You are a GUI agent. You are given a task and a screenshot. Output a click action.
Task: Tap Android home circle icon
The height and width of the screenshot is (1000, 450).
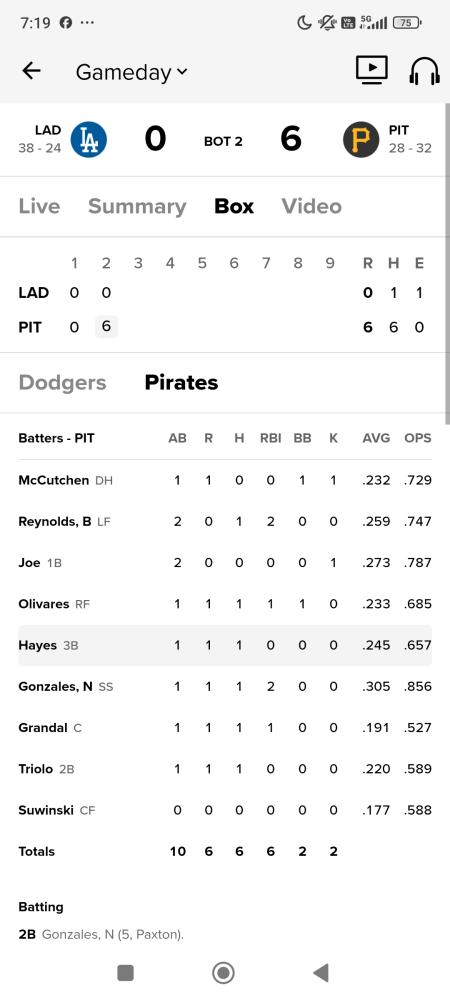[x=223, y=973]
